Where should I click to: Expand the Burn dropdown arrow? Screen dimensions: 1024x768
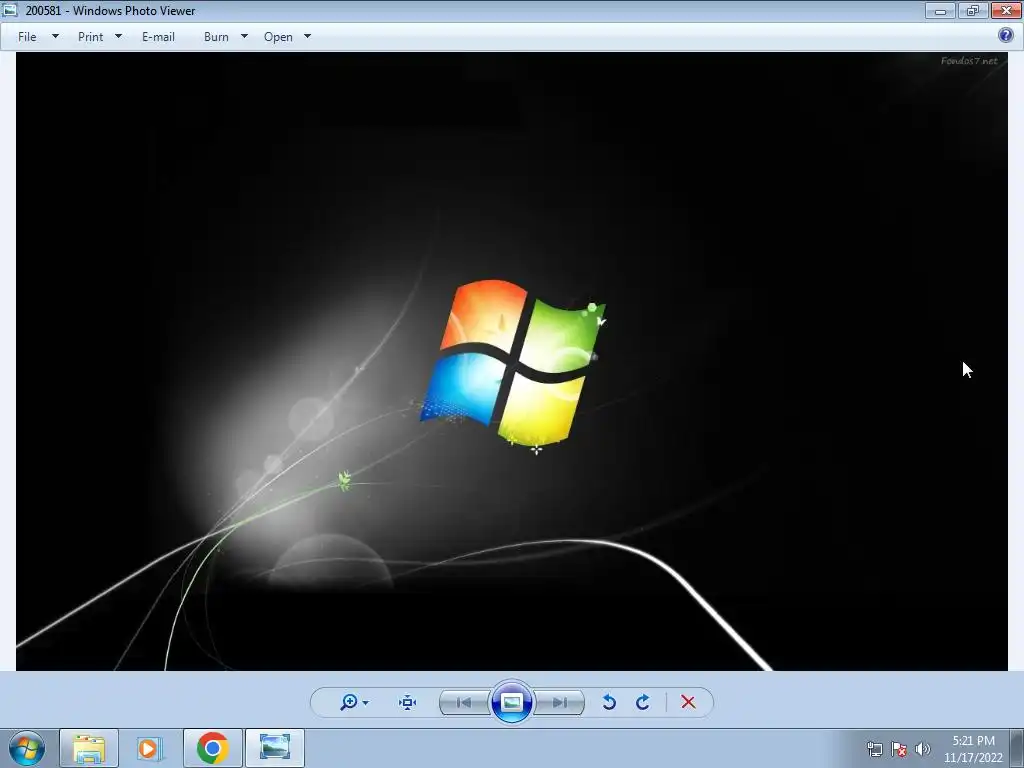[244, 37]
